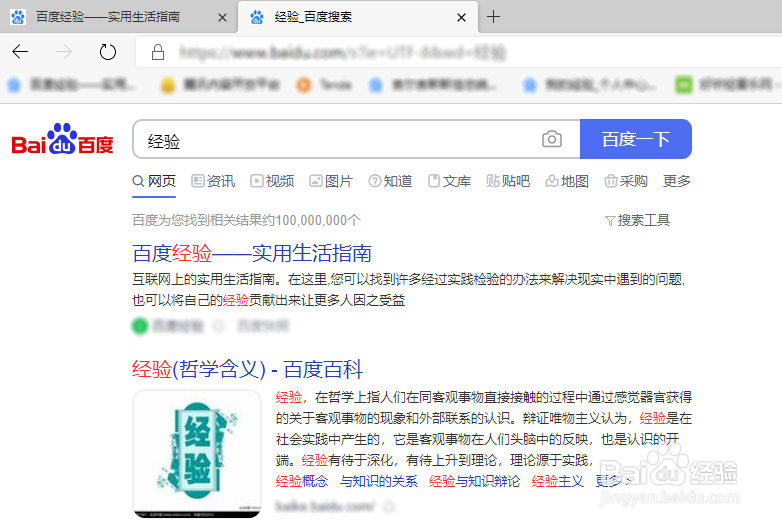Open the 经验概念 sub-link
The height and width of the screenshot is (524, 782).
(302, 481)
